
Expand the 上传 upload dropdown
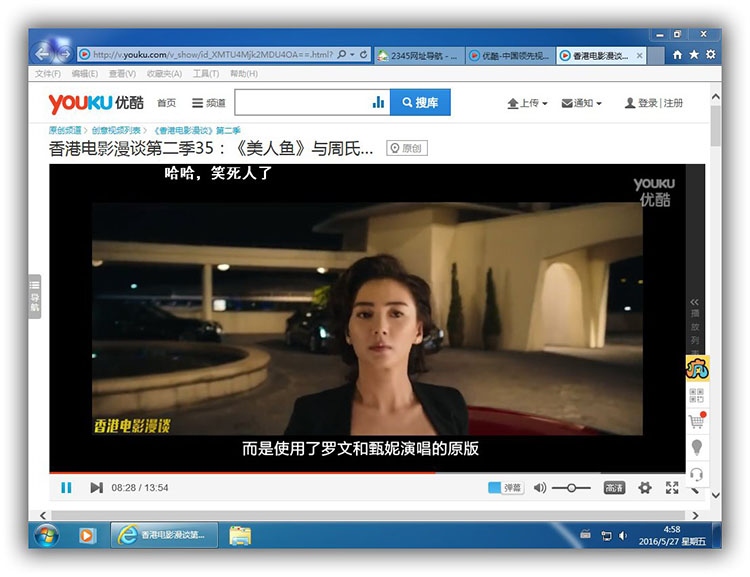527,103
